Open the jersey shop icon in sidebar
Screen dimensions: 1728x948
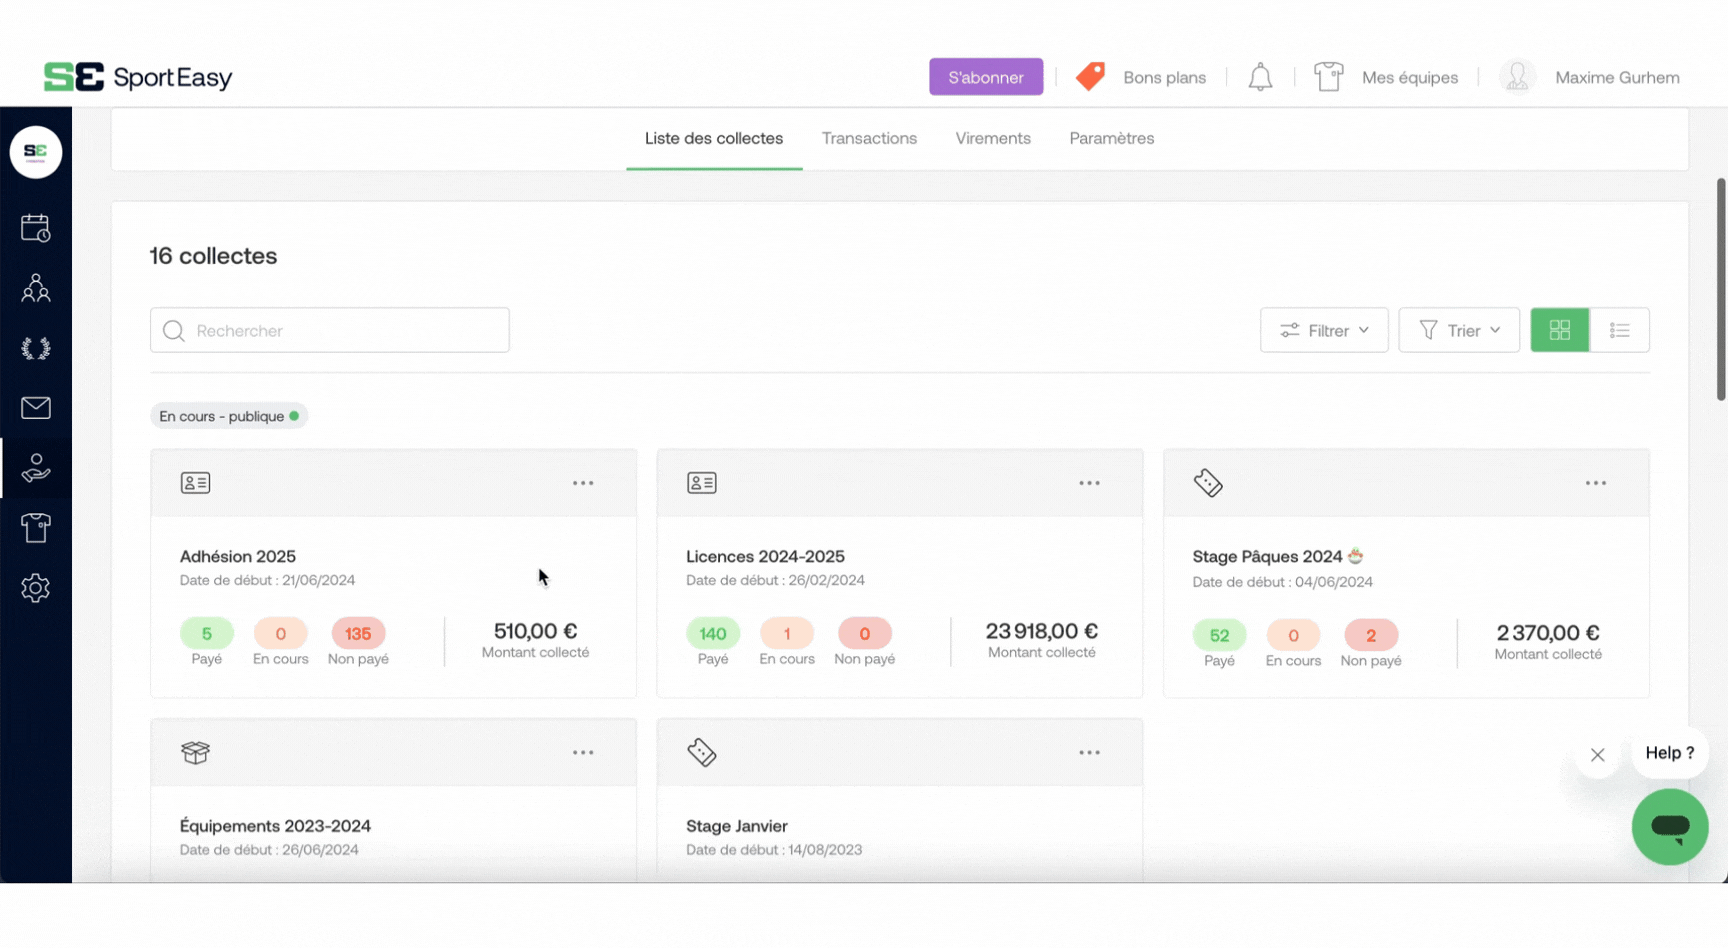(x=36, y=528)
